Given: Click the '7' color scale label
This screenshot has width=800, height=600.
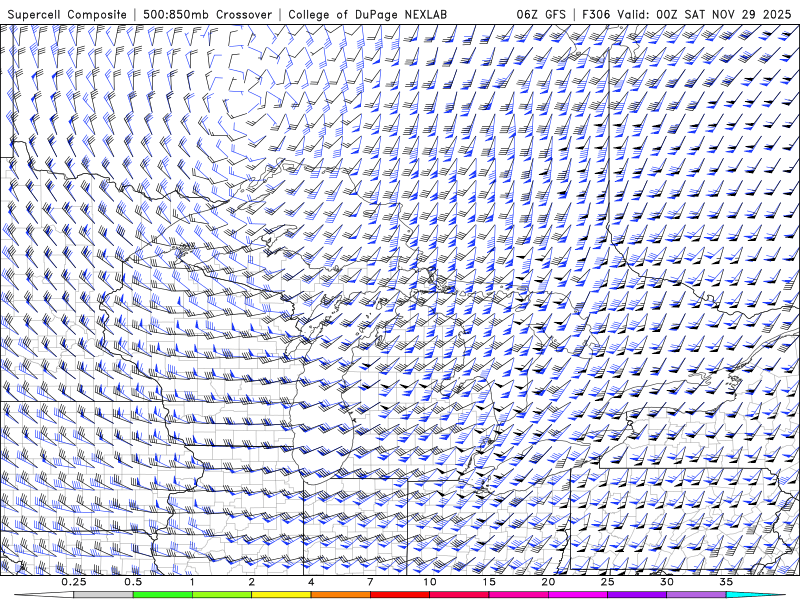Looking at the screenshot, I should pos(370,582).
